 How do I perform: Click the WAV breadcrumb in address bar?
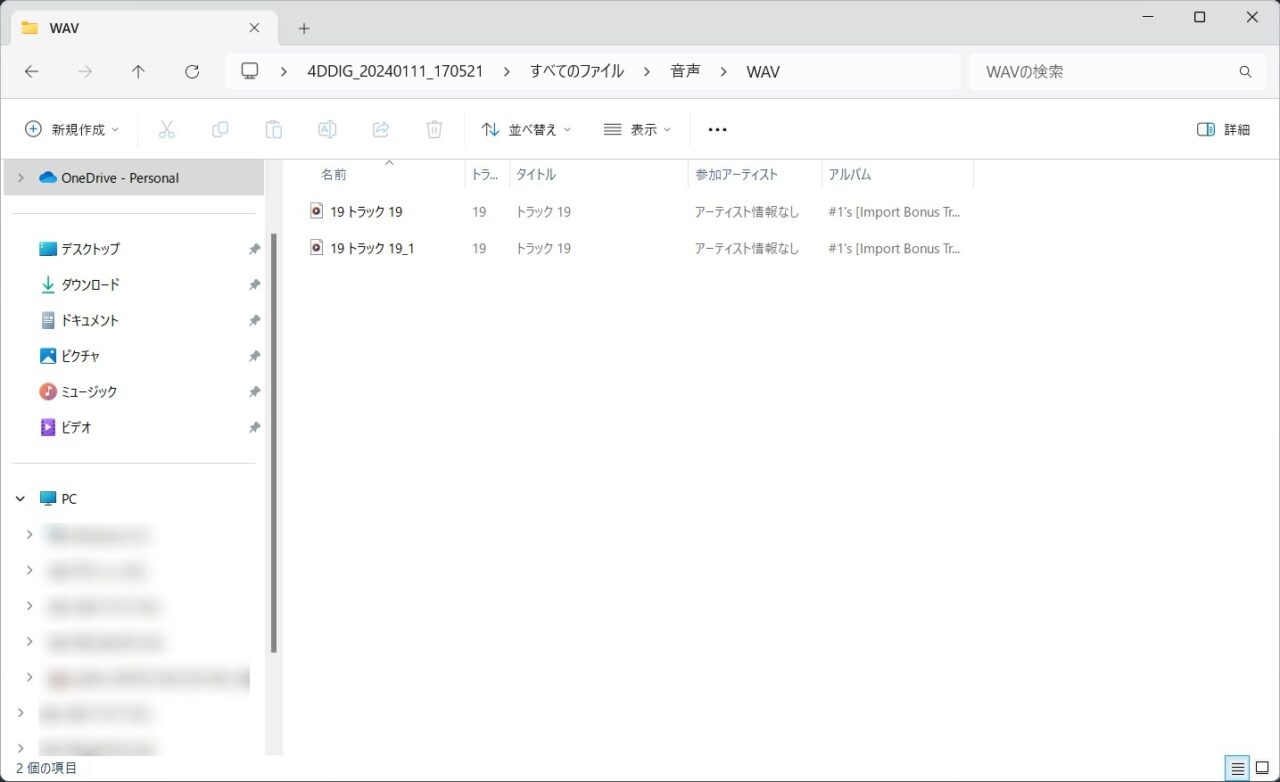click(763, 72)
